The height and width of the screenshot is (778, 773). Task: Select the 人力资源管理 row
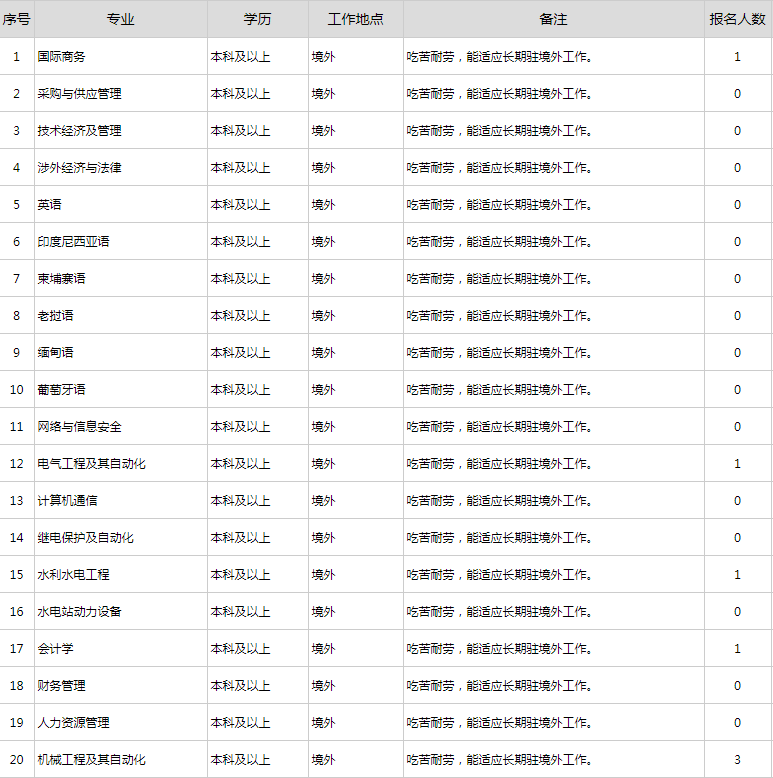tap(73, 723)
